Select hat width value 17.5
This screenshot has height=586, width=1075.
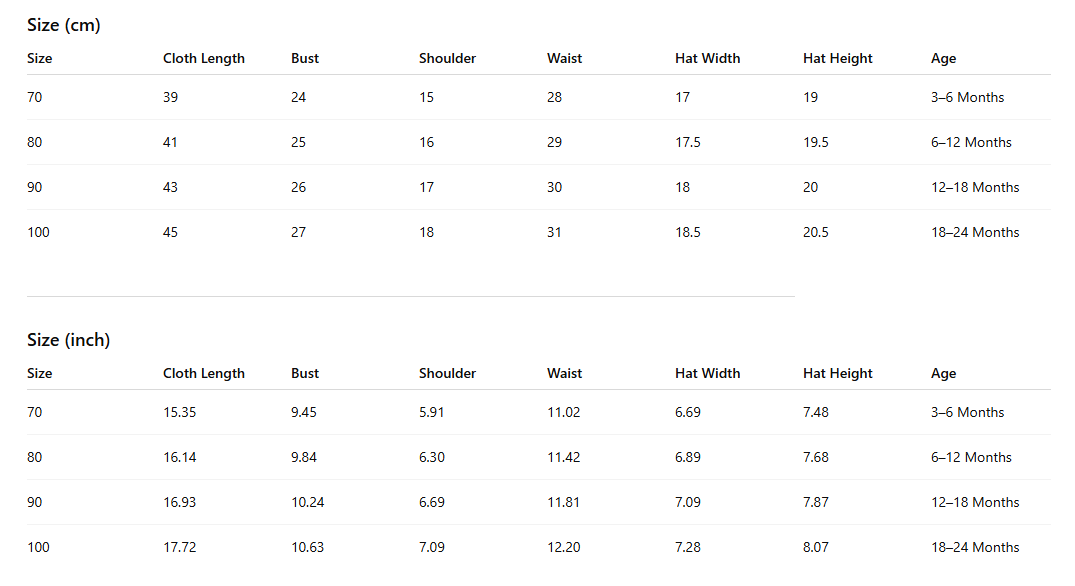pos(687,143)
